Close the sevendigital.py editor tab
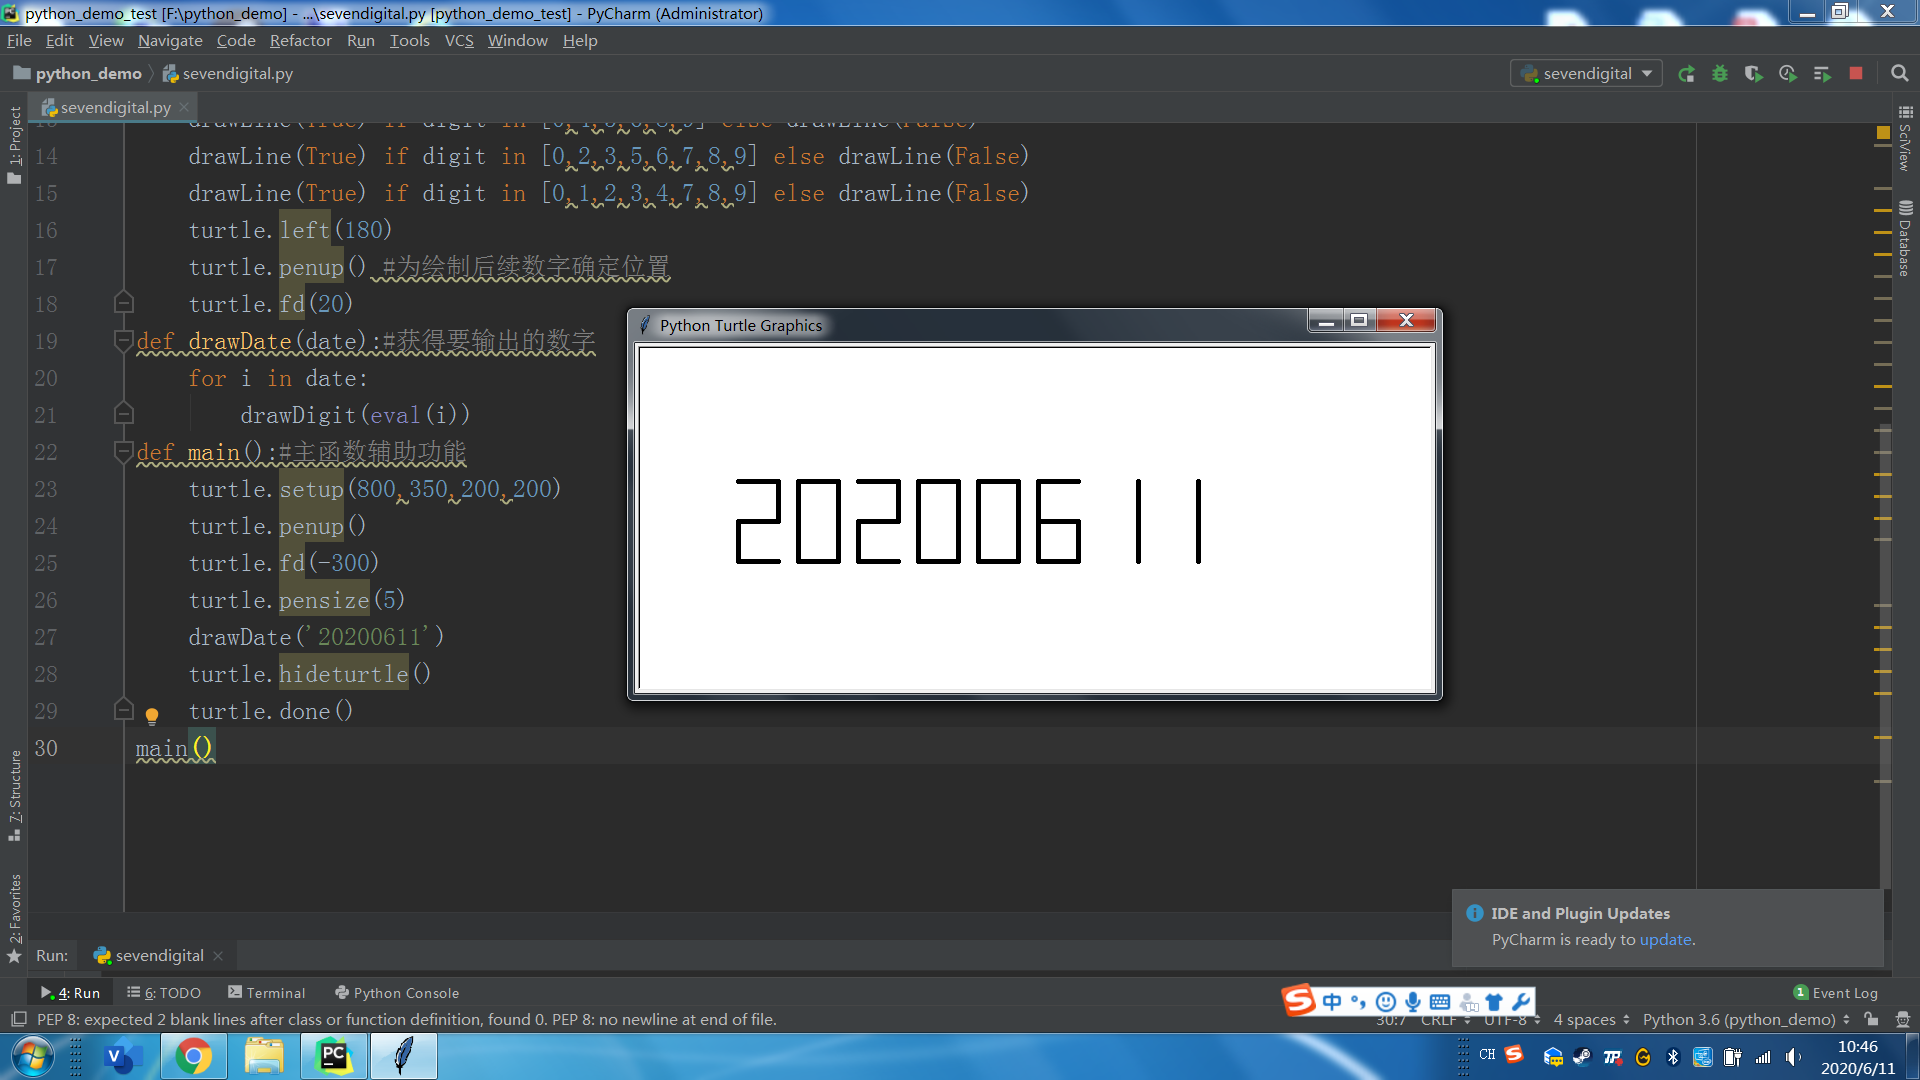The image size is (1920, 1080). pos(185,107)
